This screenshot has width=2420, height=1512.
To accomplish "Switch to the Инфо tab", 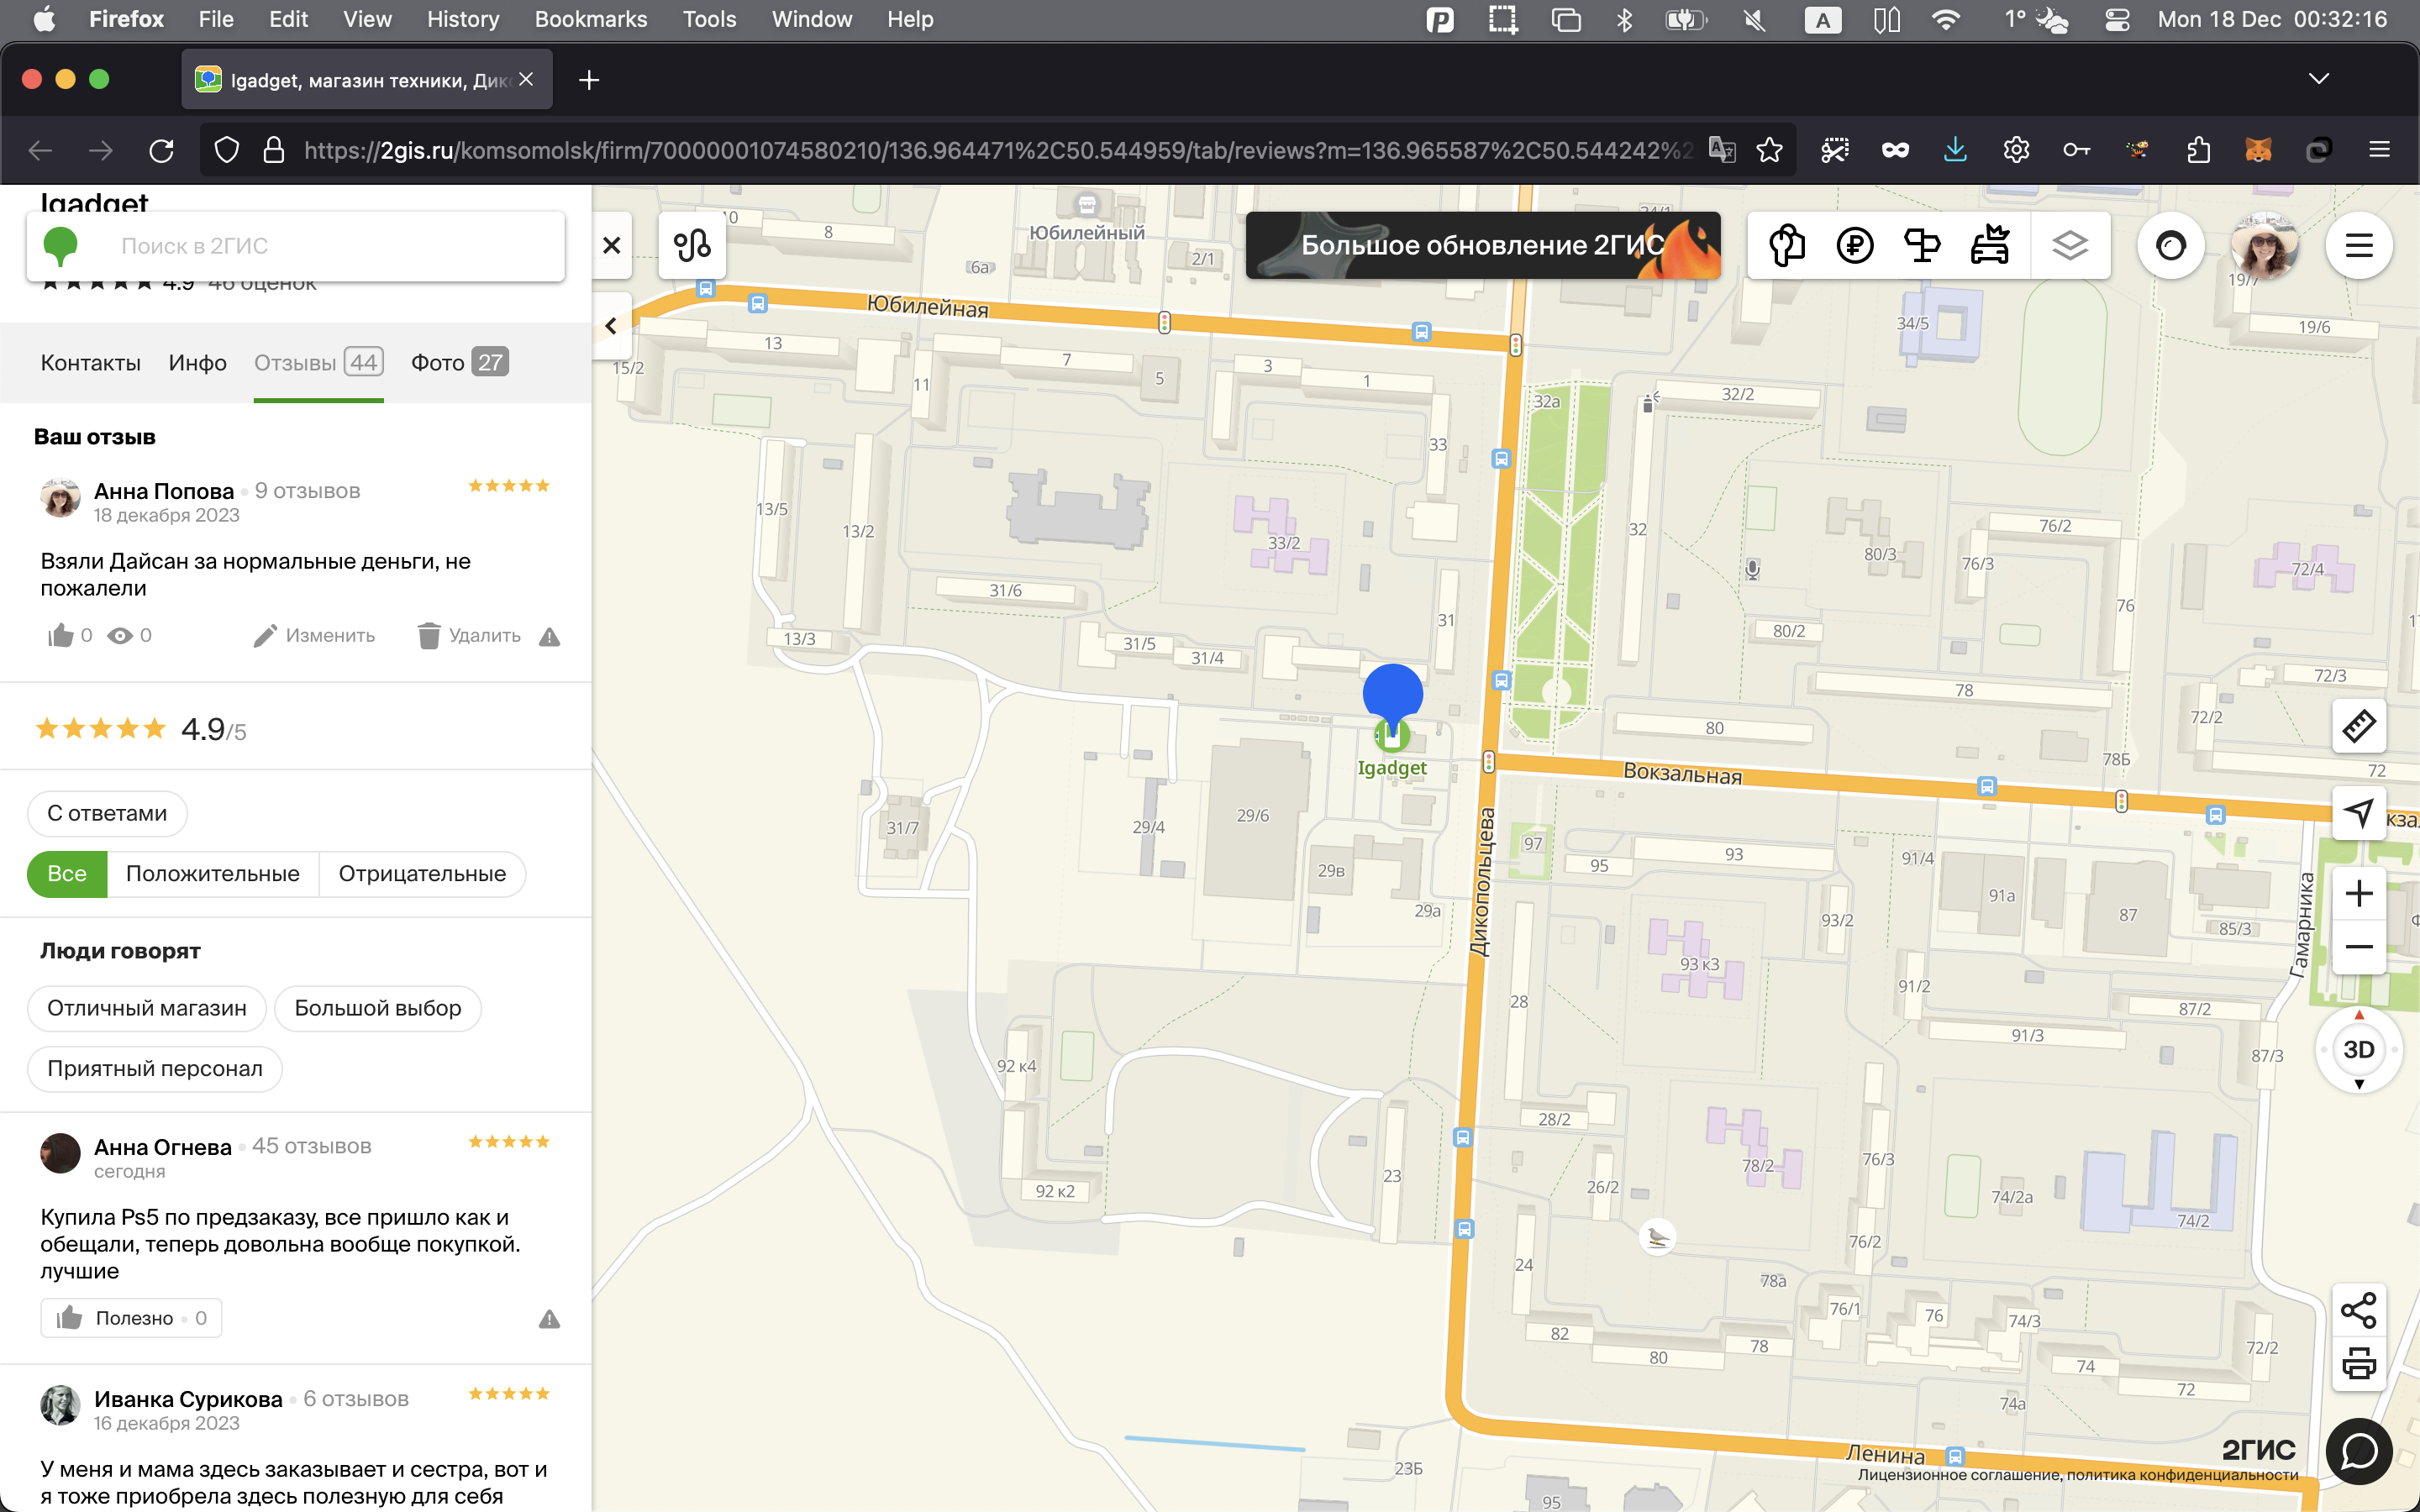I will [197, 363].
